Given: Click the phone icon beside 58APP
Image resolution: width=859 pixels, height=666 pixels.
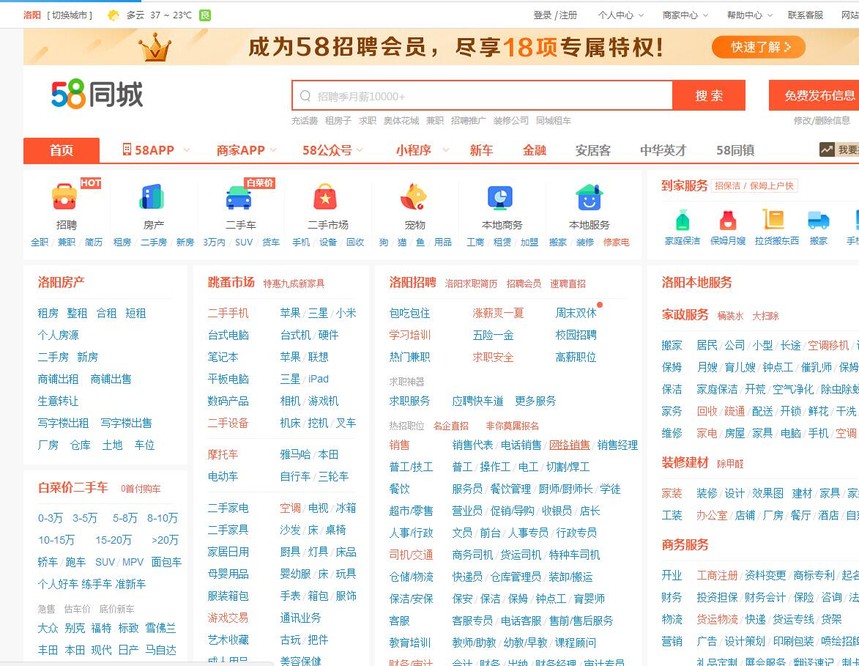Looking at the screenshot, I should 127,150.
